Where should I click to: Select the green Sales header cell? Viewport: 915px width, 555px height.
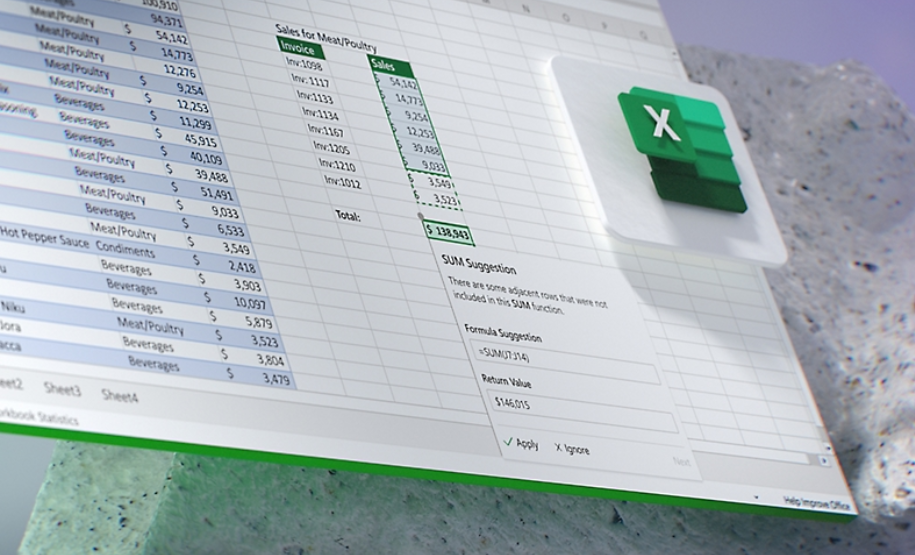pyautogui.click(x=391, y=67)
